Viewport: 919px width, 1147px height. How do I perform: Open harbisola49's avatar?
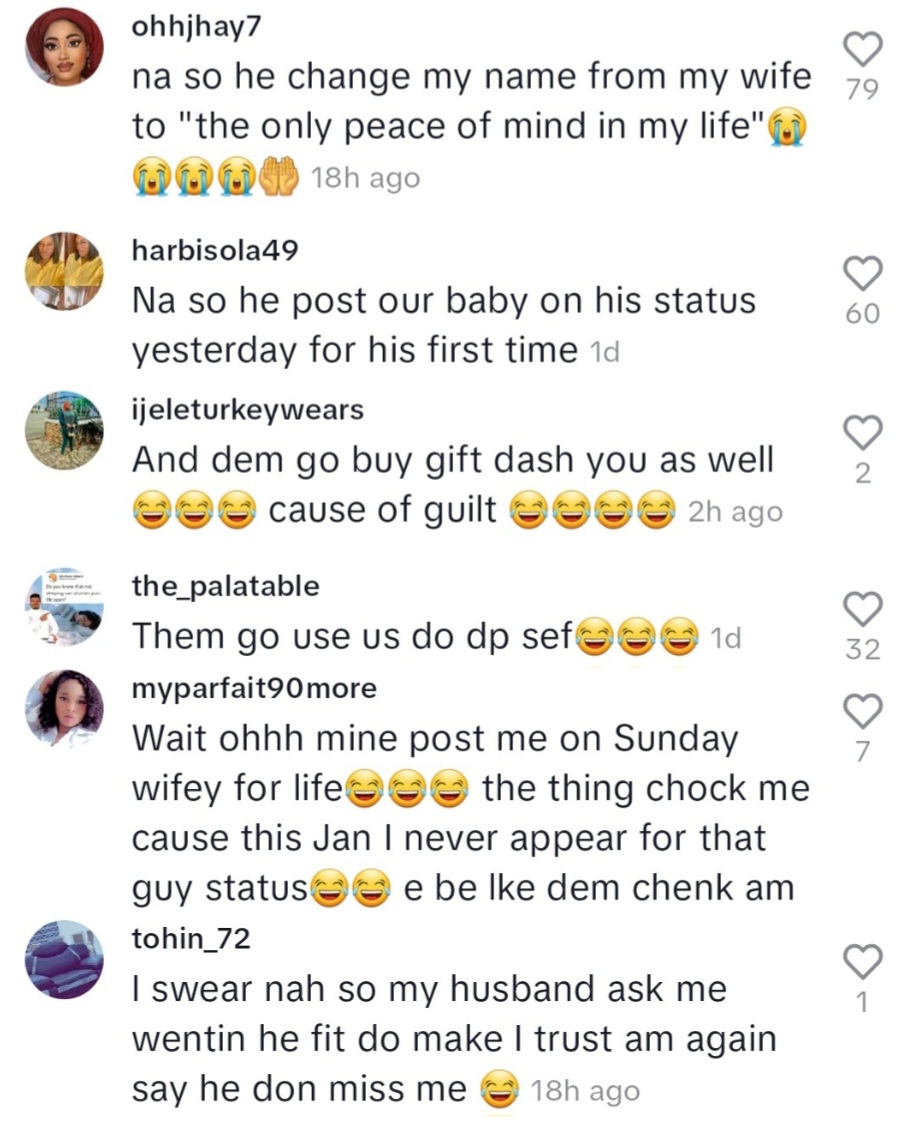click(65, 270)
